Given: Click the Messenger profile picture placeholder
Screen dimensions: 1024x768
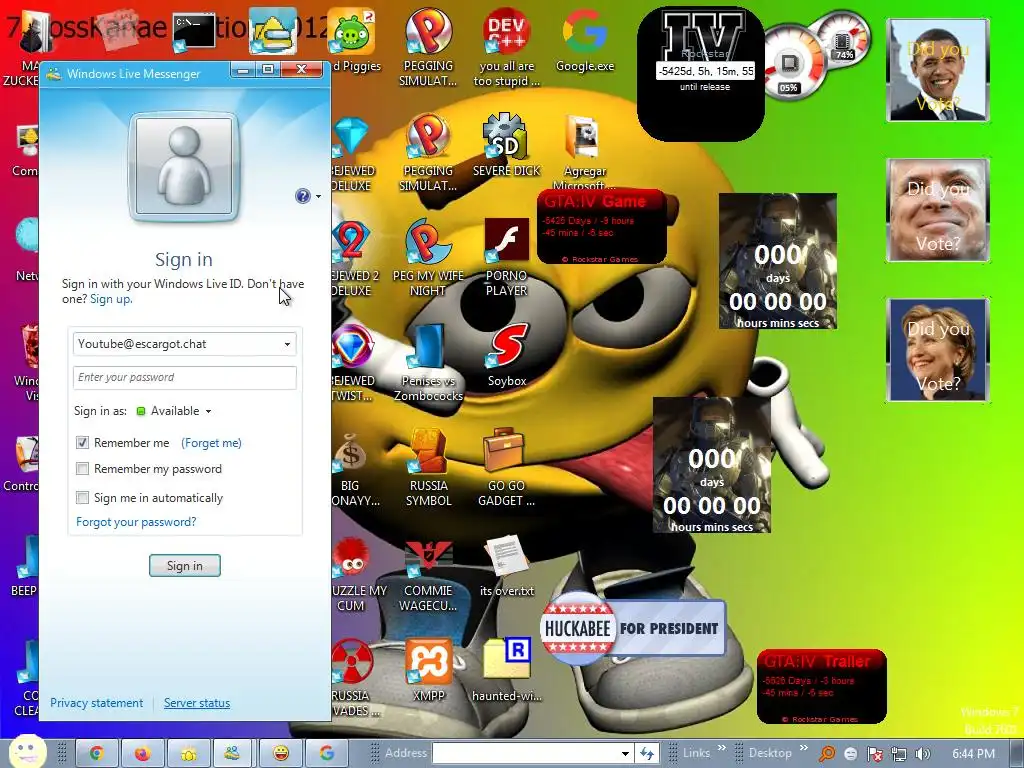Looking at the screenshot, I should pos(184,167).
